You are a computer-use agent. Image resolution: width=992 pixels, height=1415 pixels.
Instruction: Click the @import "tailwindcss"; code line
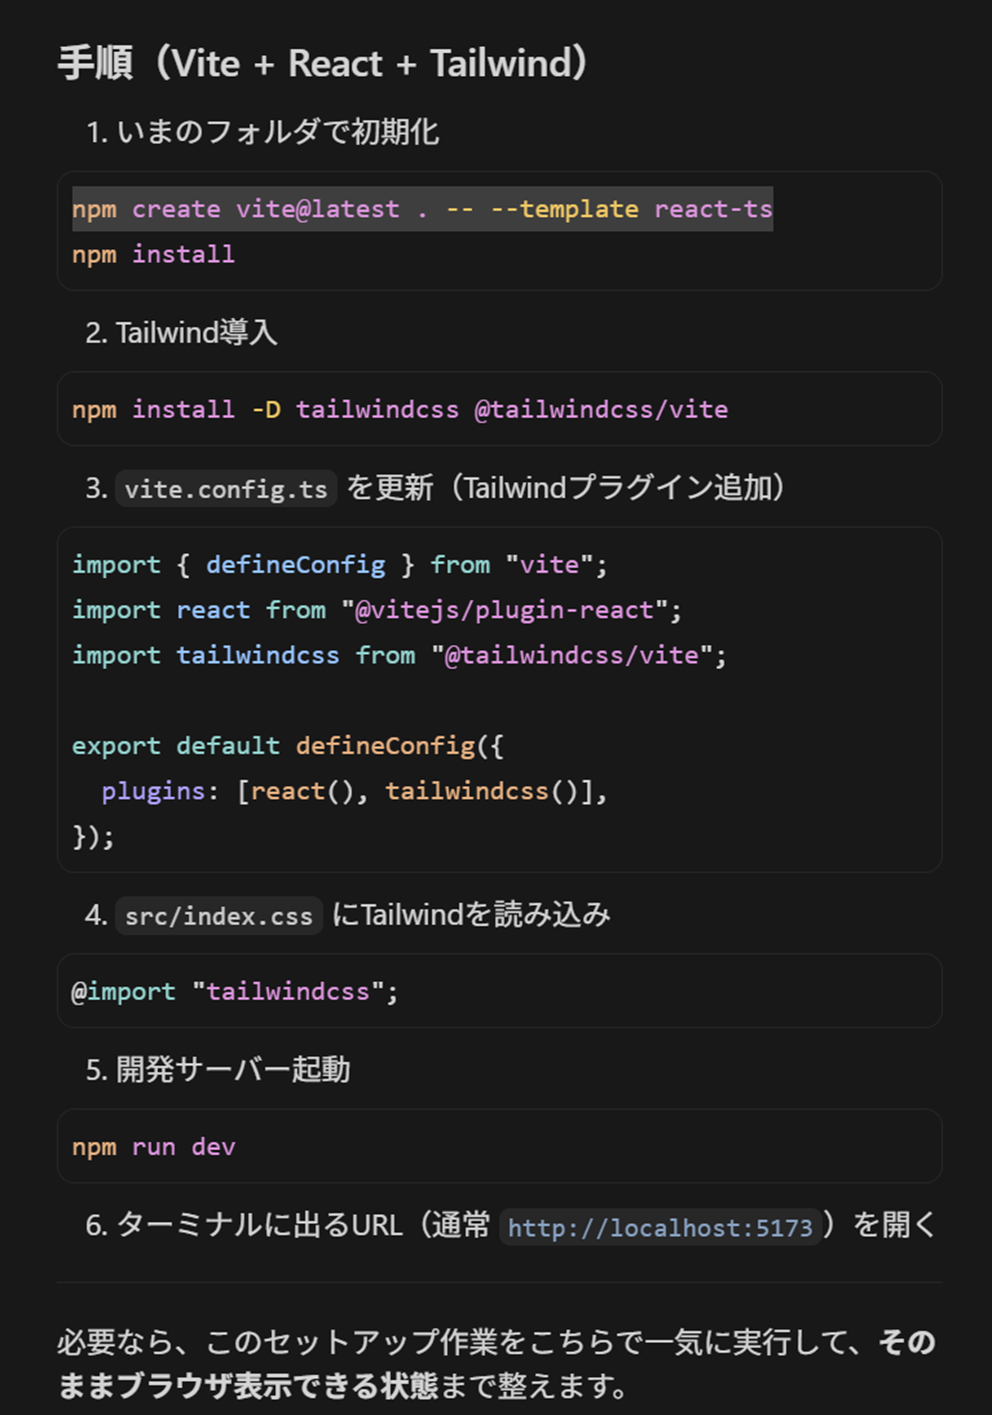pos(235,991)
